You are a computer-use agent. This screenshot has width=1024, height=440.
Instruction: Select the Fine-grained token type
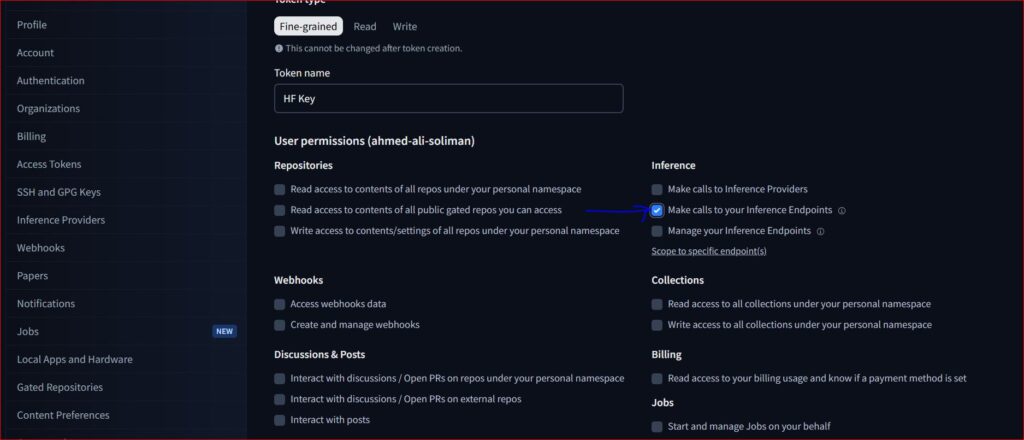click(x=308, y=27)
